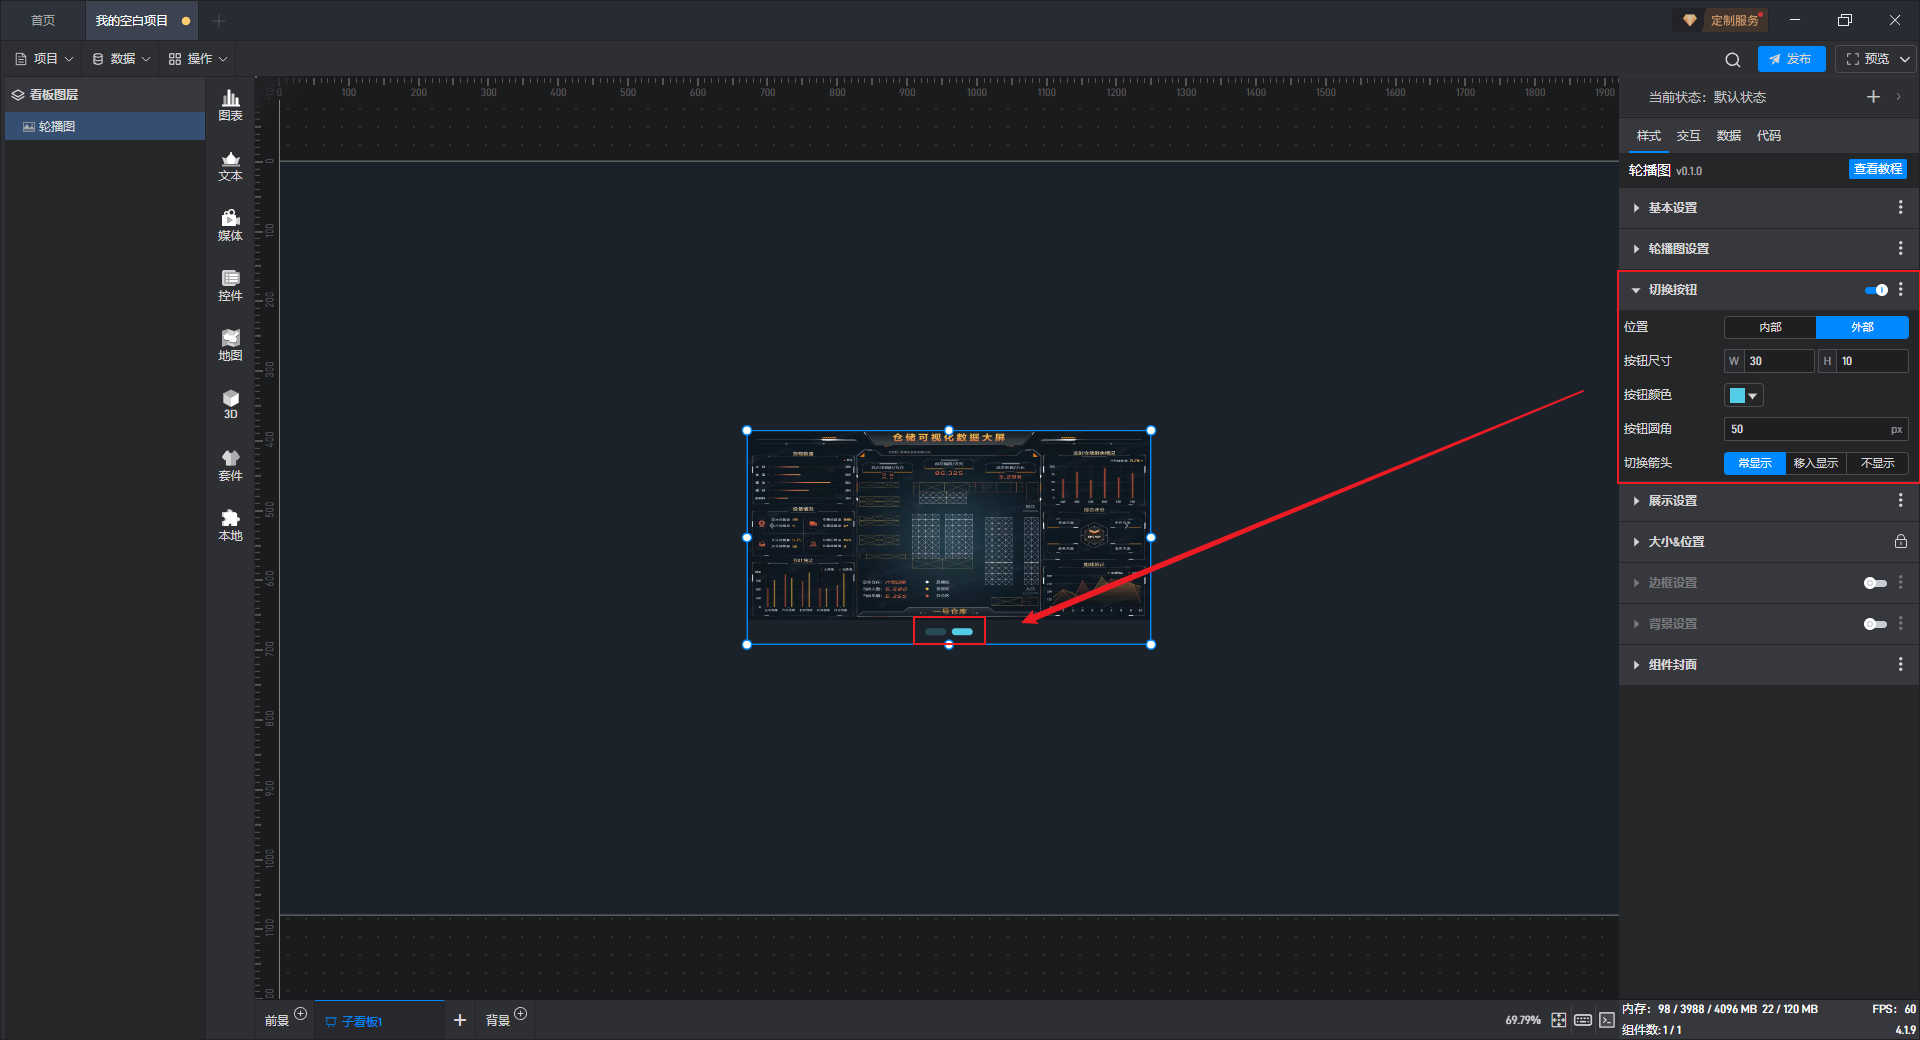Open the 图表 chart components panel
The height and width of the screenshot is (1040, 1920).
(230, 105)
